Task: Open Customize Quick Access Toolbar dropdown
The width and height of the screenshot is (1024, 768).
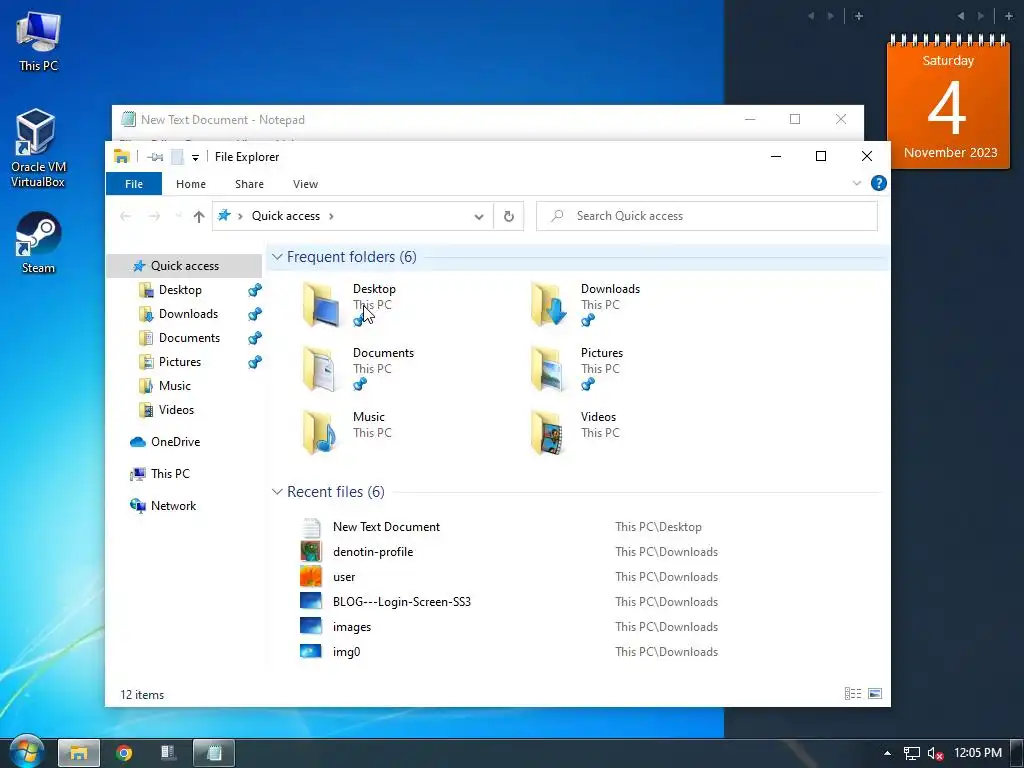Action: (x=195, y=157)
